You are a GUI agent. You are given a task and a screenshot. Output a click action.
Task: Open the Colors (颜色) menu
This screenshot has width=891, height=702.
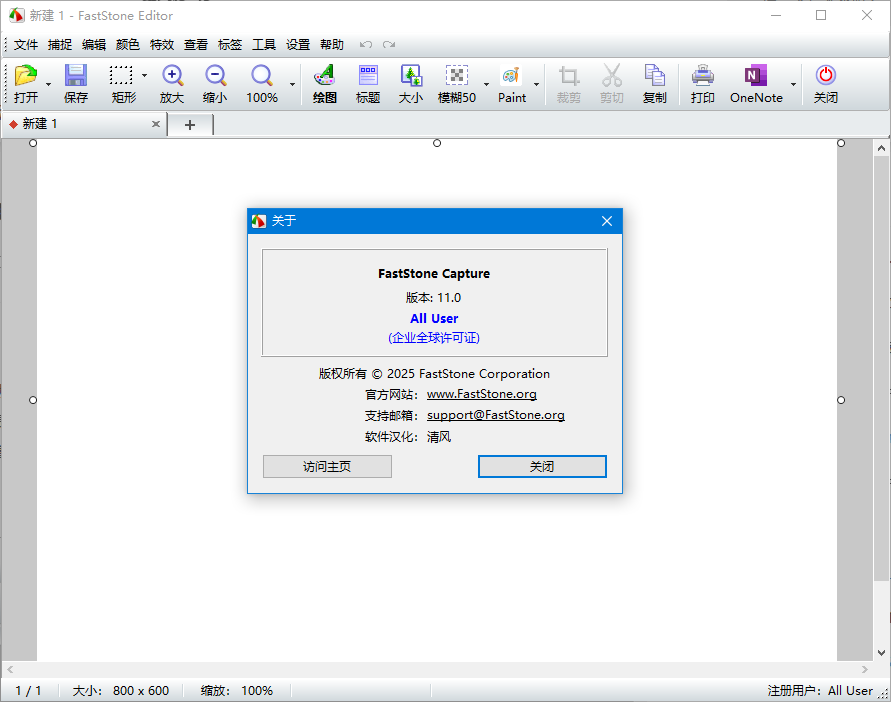tap(127, 44)
